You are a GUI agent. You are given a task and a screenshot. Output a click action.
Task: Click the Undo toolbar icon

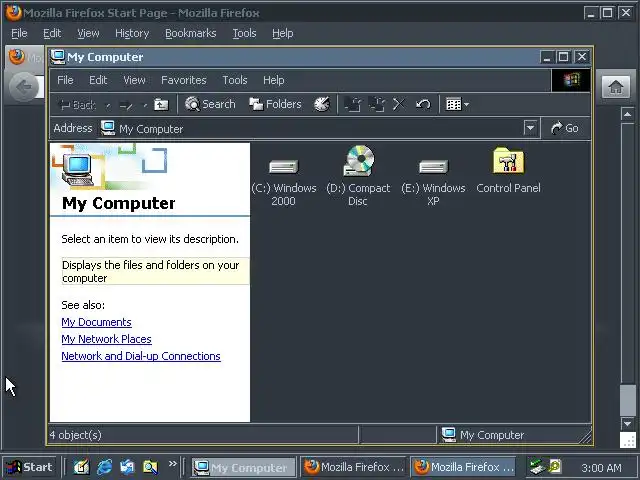pyautogui.click(x=423, y=104)
